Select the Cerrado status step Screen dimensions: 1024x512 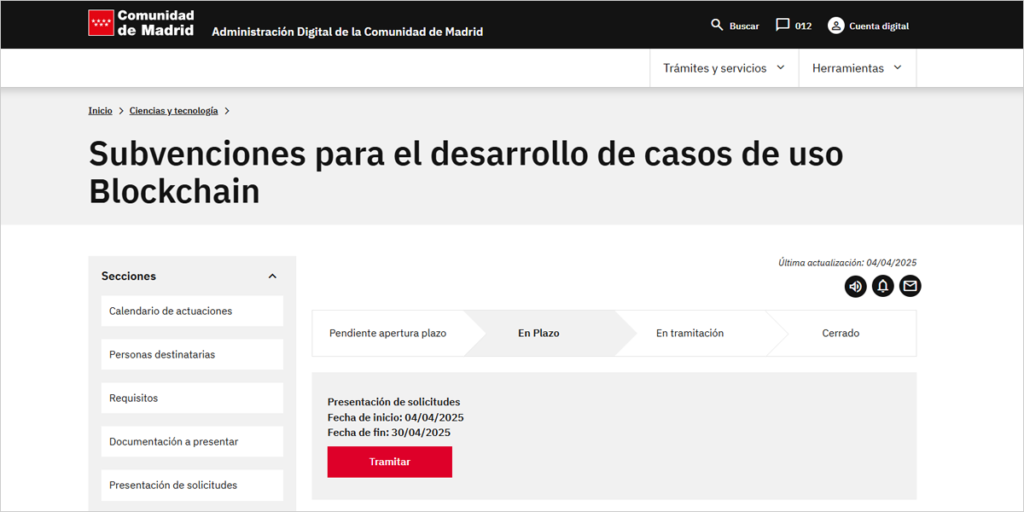coord(840,333)
